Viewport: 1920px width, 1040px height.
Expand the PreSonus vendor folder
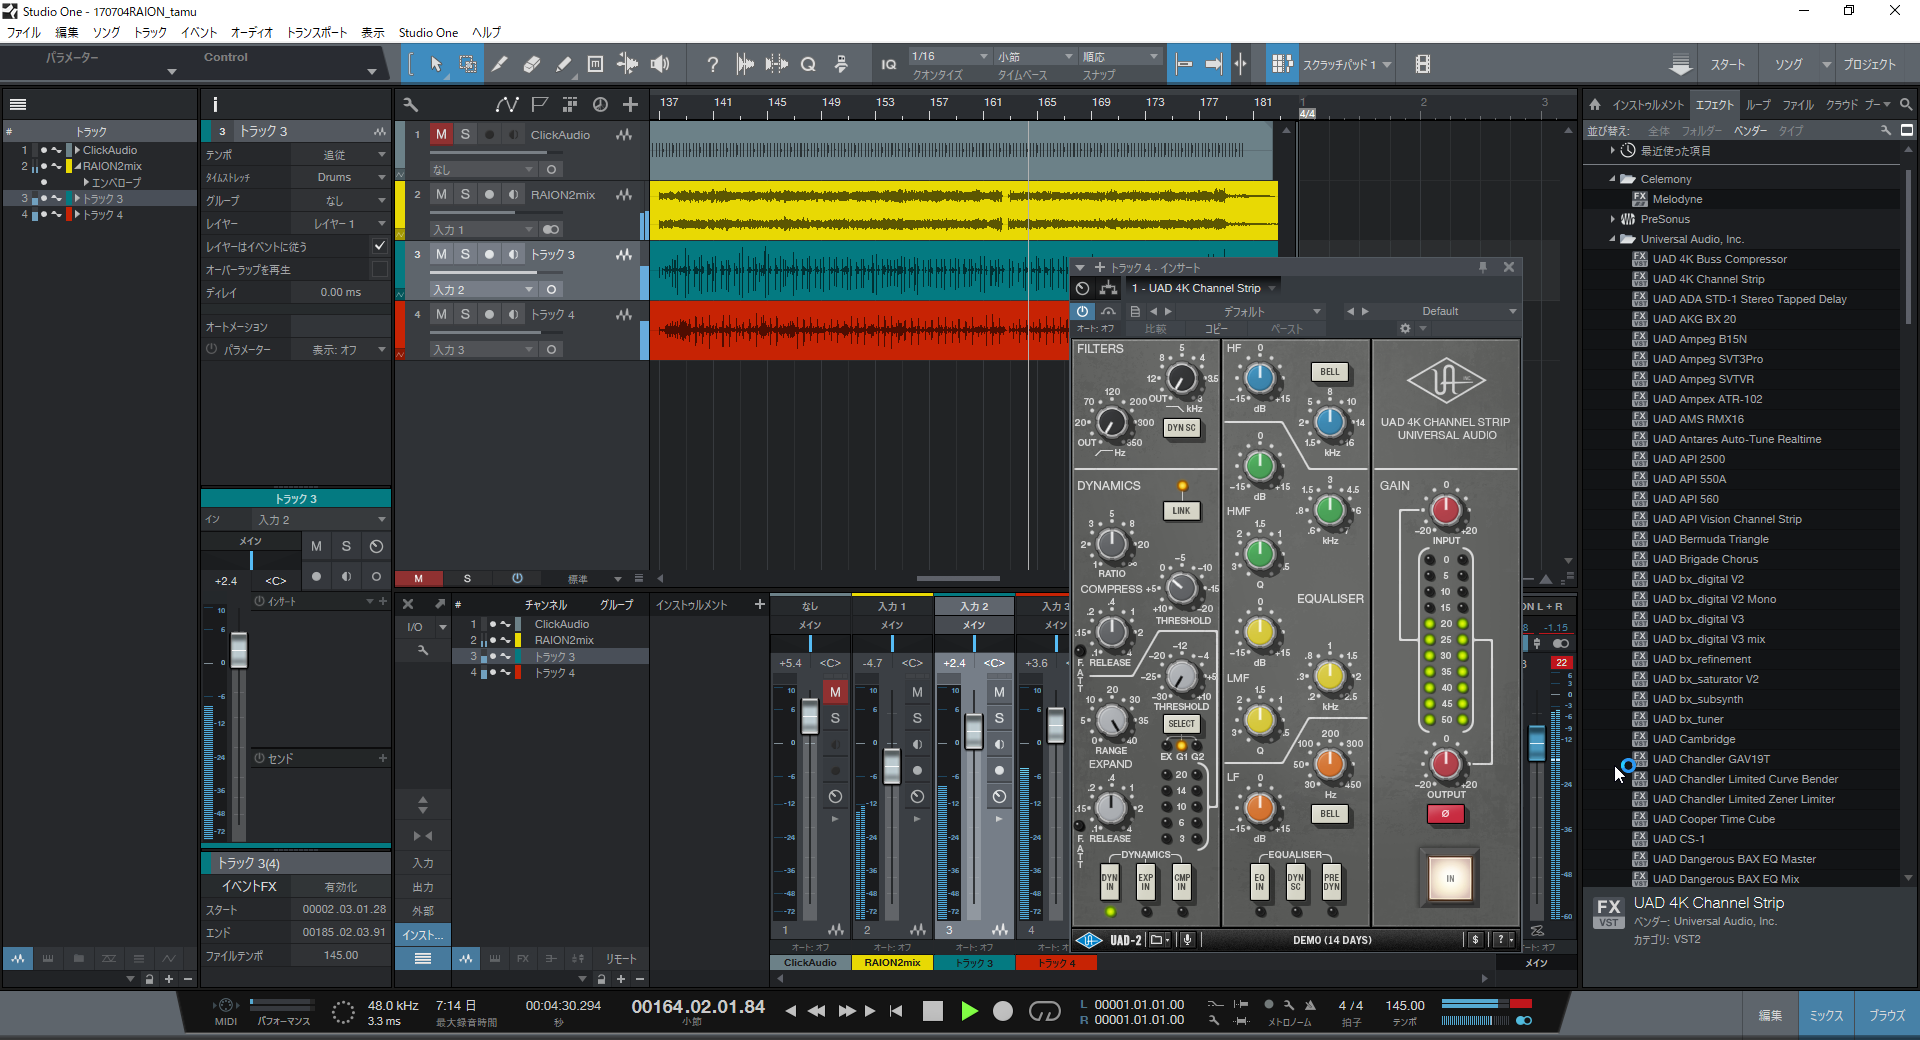tap(1613, 219)
